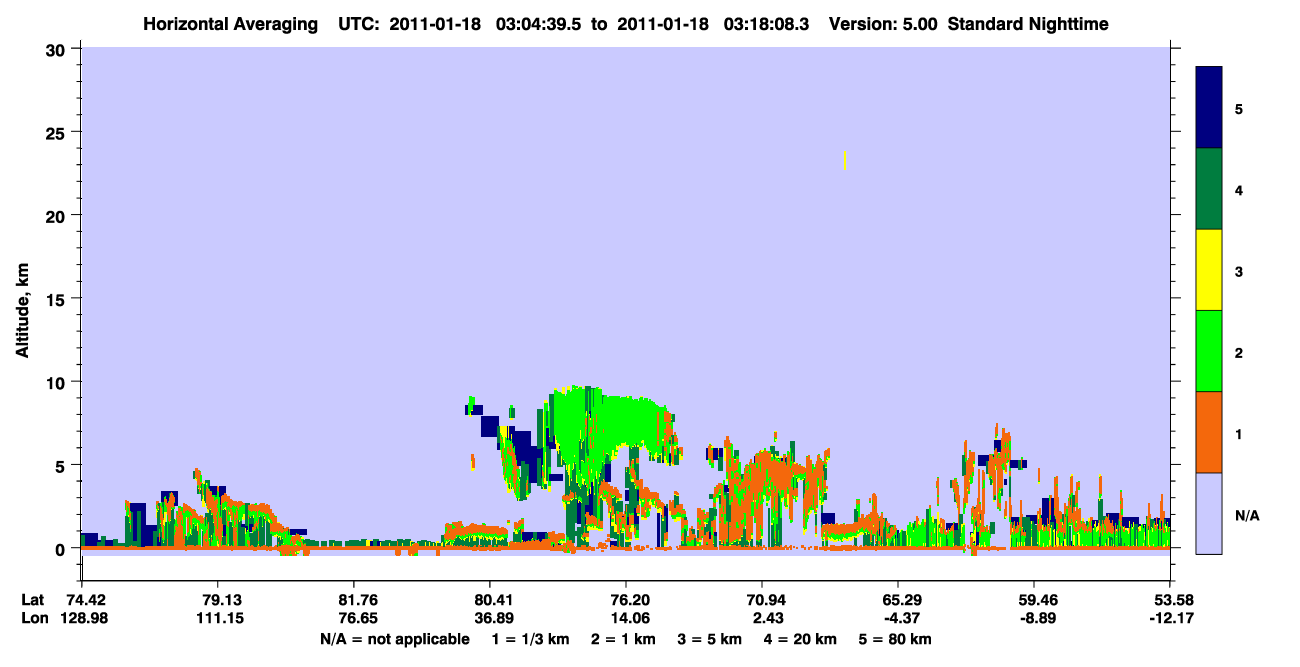1300x667 pixels.
Task: Click the y-axis tick label 25
Action: point(57,132)
